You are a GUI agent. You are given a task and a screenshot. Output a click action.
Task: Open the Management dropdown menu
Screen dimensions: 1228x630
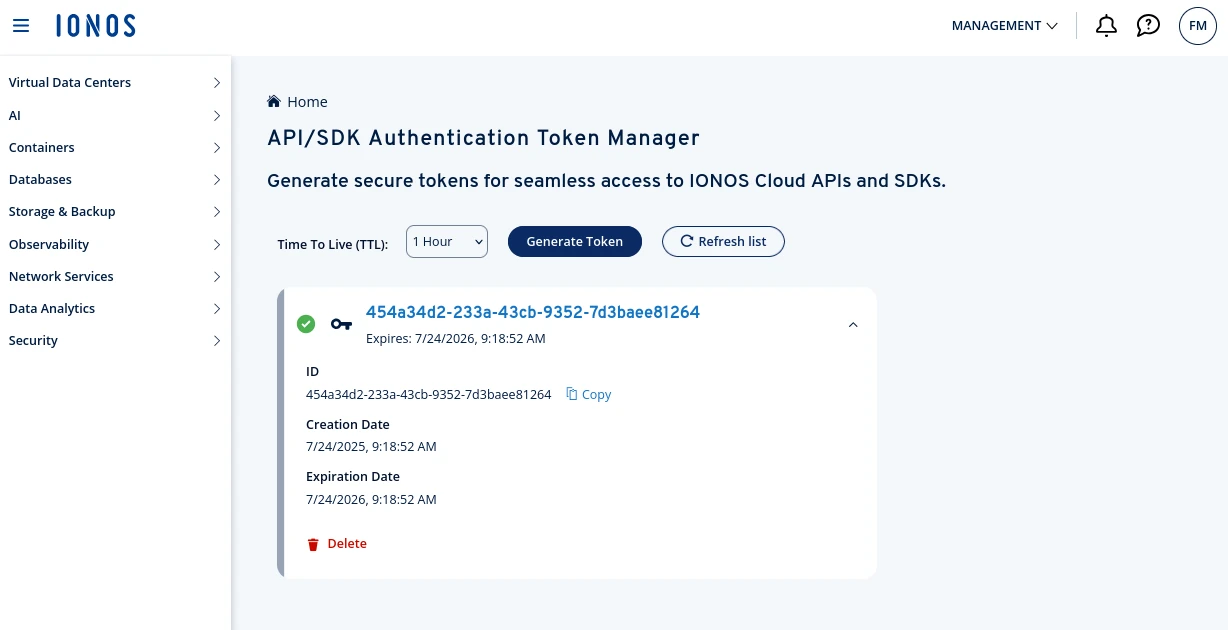point(1004,26)
